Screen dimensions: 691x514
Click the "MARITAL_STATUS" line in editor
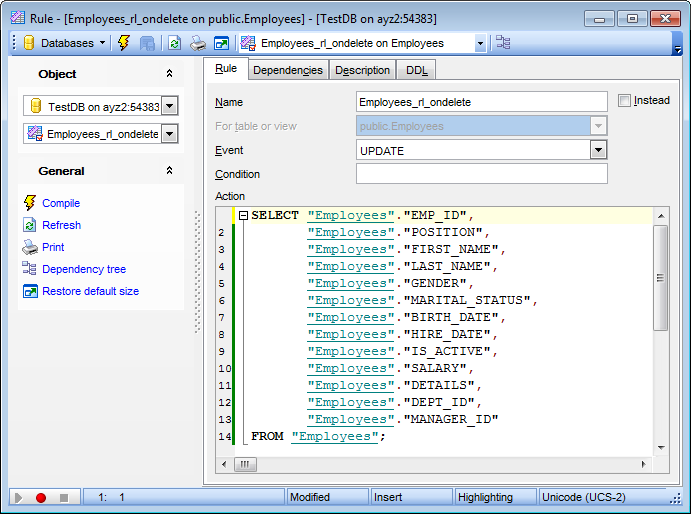pos(422,300)
